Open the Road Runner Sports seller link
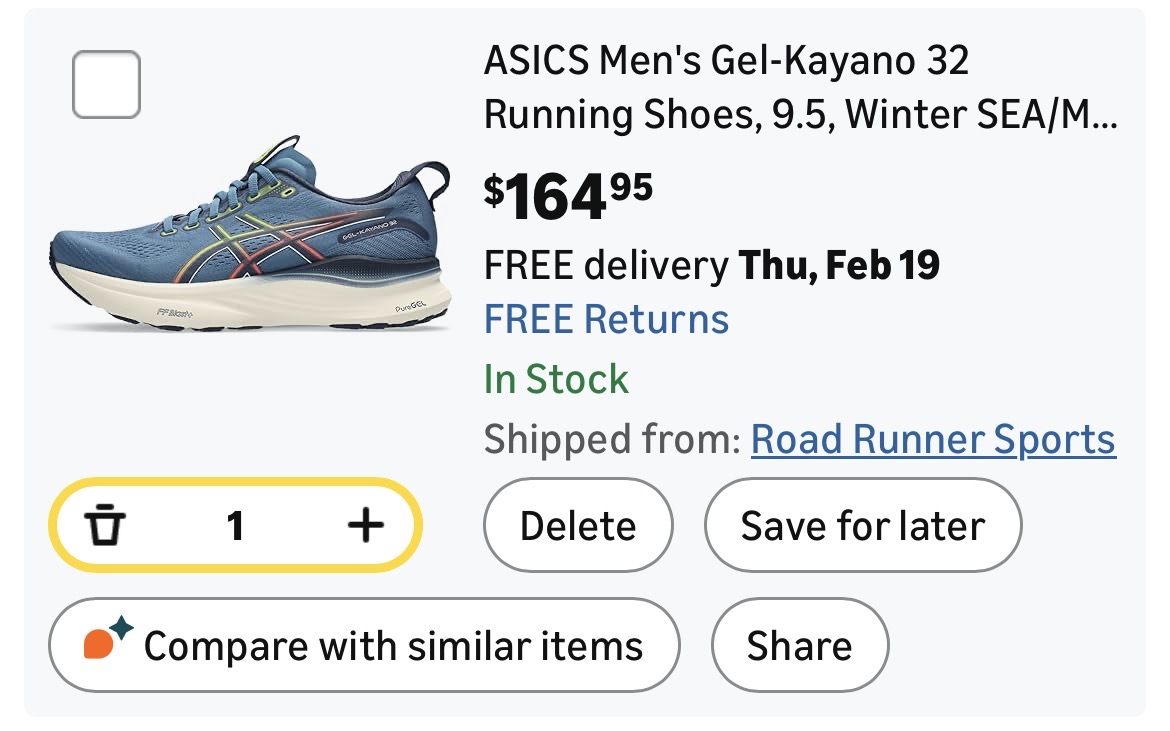Screen dimensions: 1170x731 [932, 439]
